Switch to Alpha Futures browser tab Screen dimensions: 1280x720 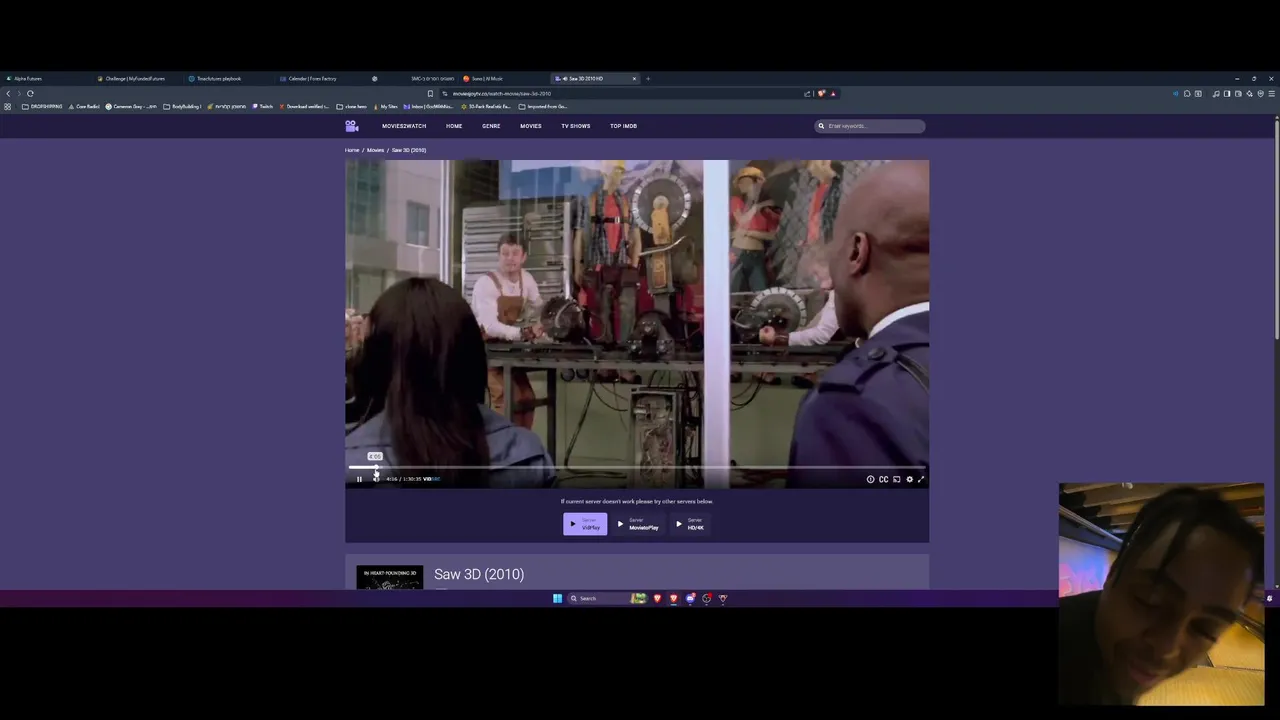[45, 78]
